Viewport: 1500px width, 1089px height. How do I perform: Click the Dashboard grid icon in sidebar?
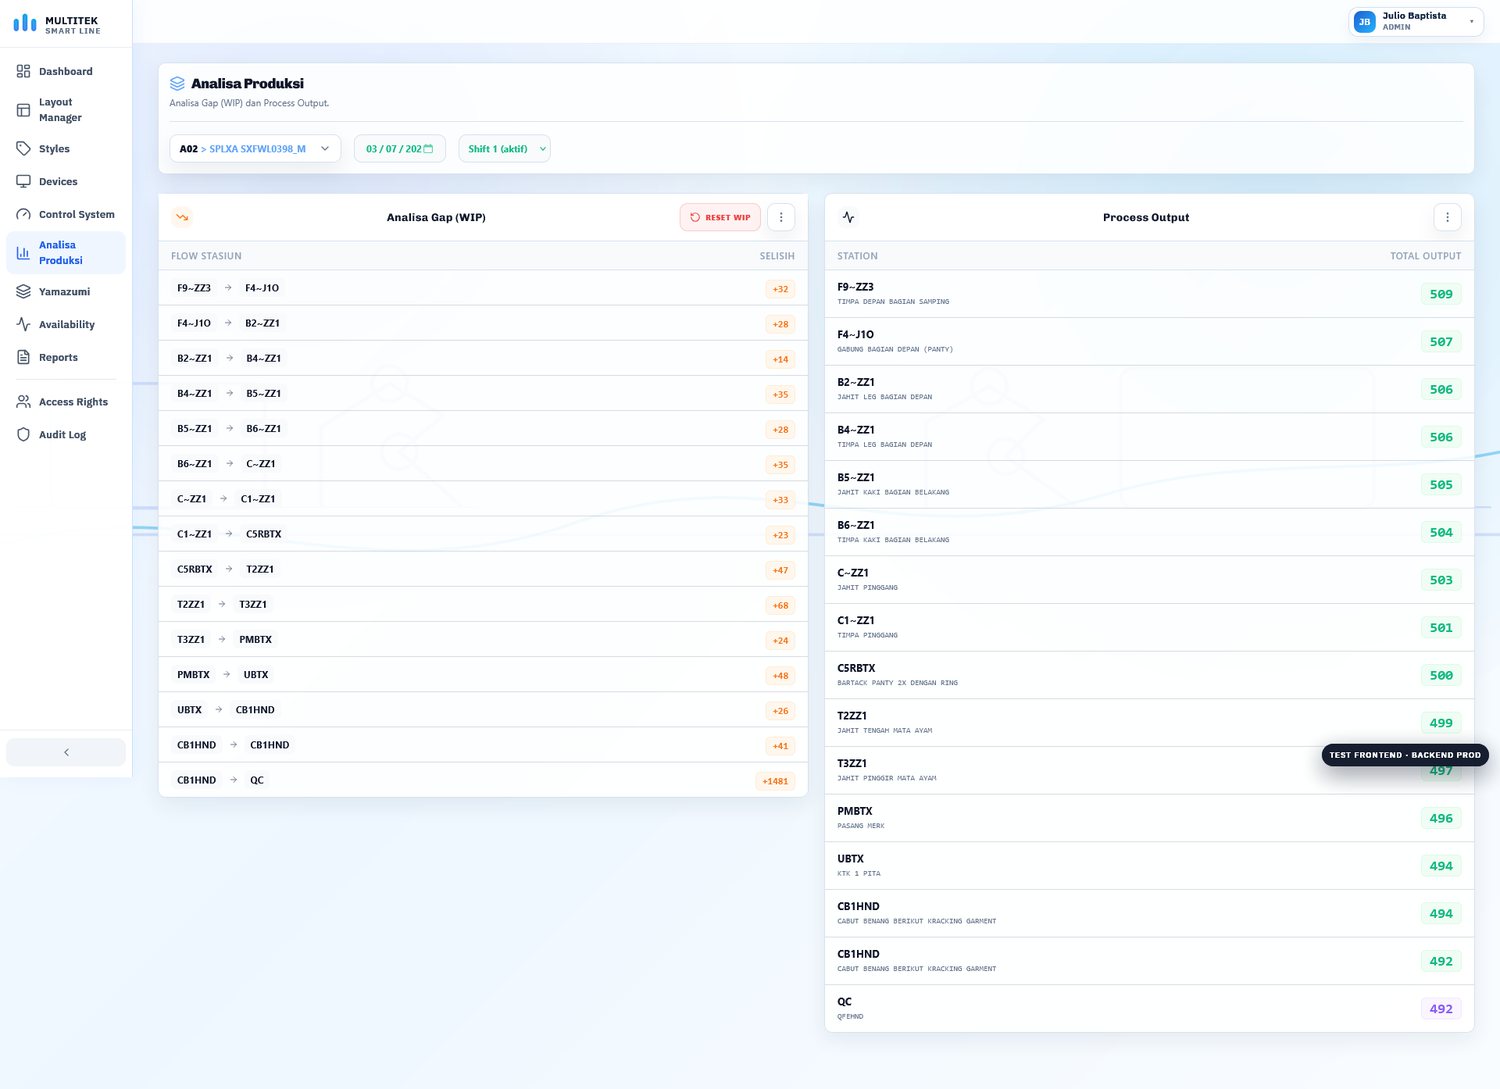tap(23, 71)
